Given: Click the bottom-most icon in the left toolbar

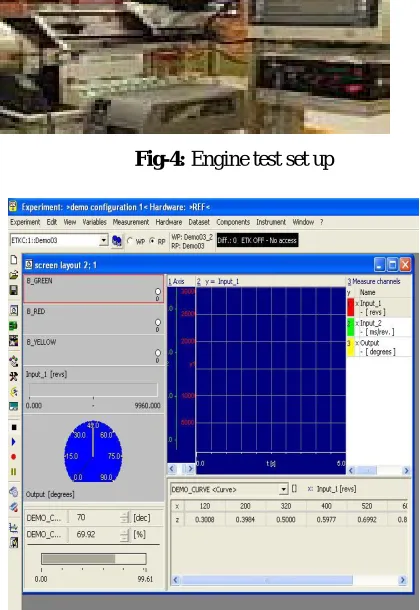Looking at the screenshot, I should pyautogui.click(x=14, y=542).
